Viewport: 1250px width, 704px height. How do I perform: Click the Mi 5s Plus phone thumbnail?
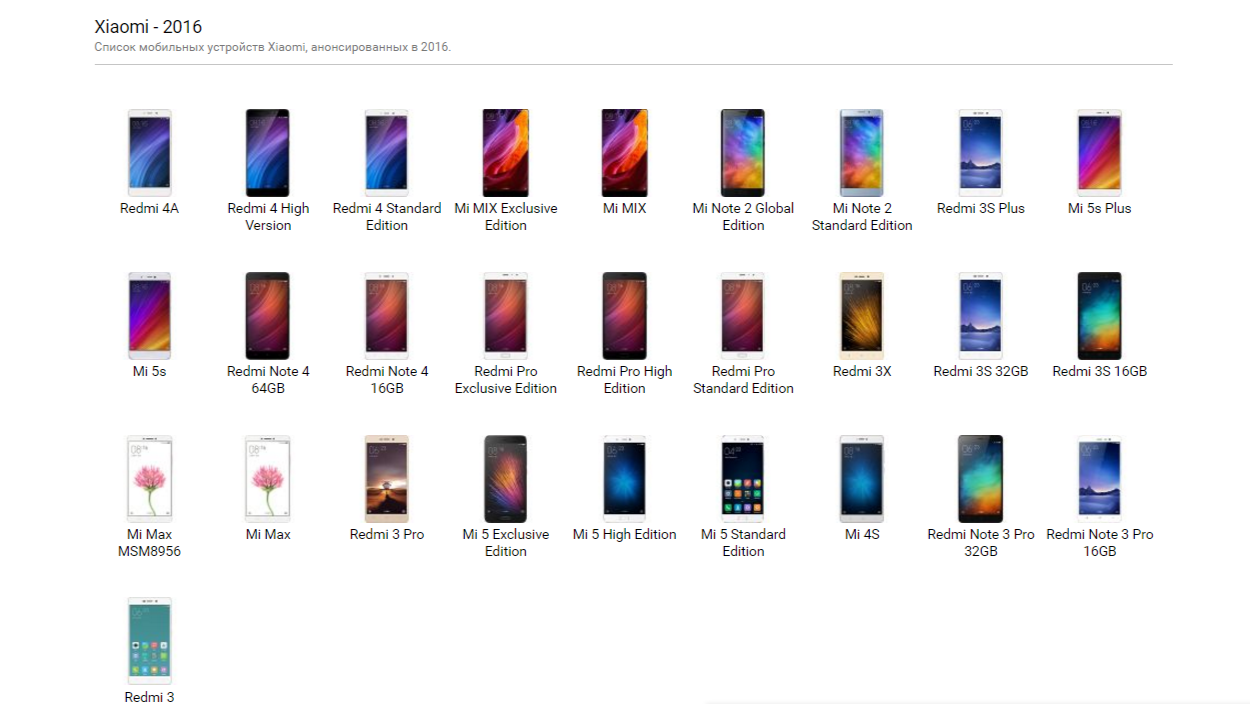pyautogui.click(x=1100, y=153)
